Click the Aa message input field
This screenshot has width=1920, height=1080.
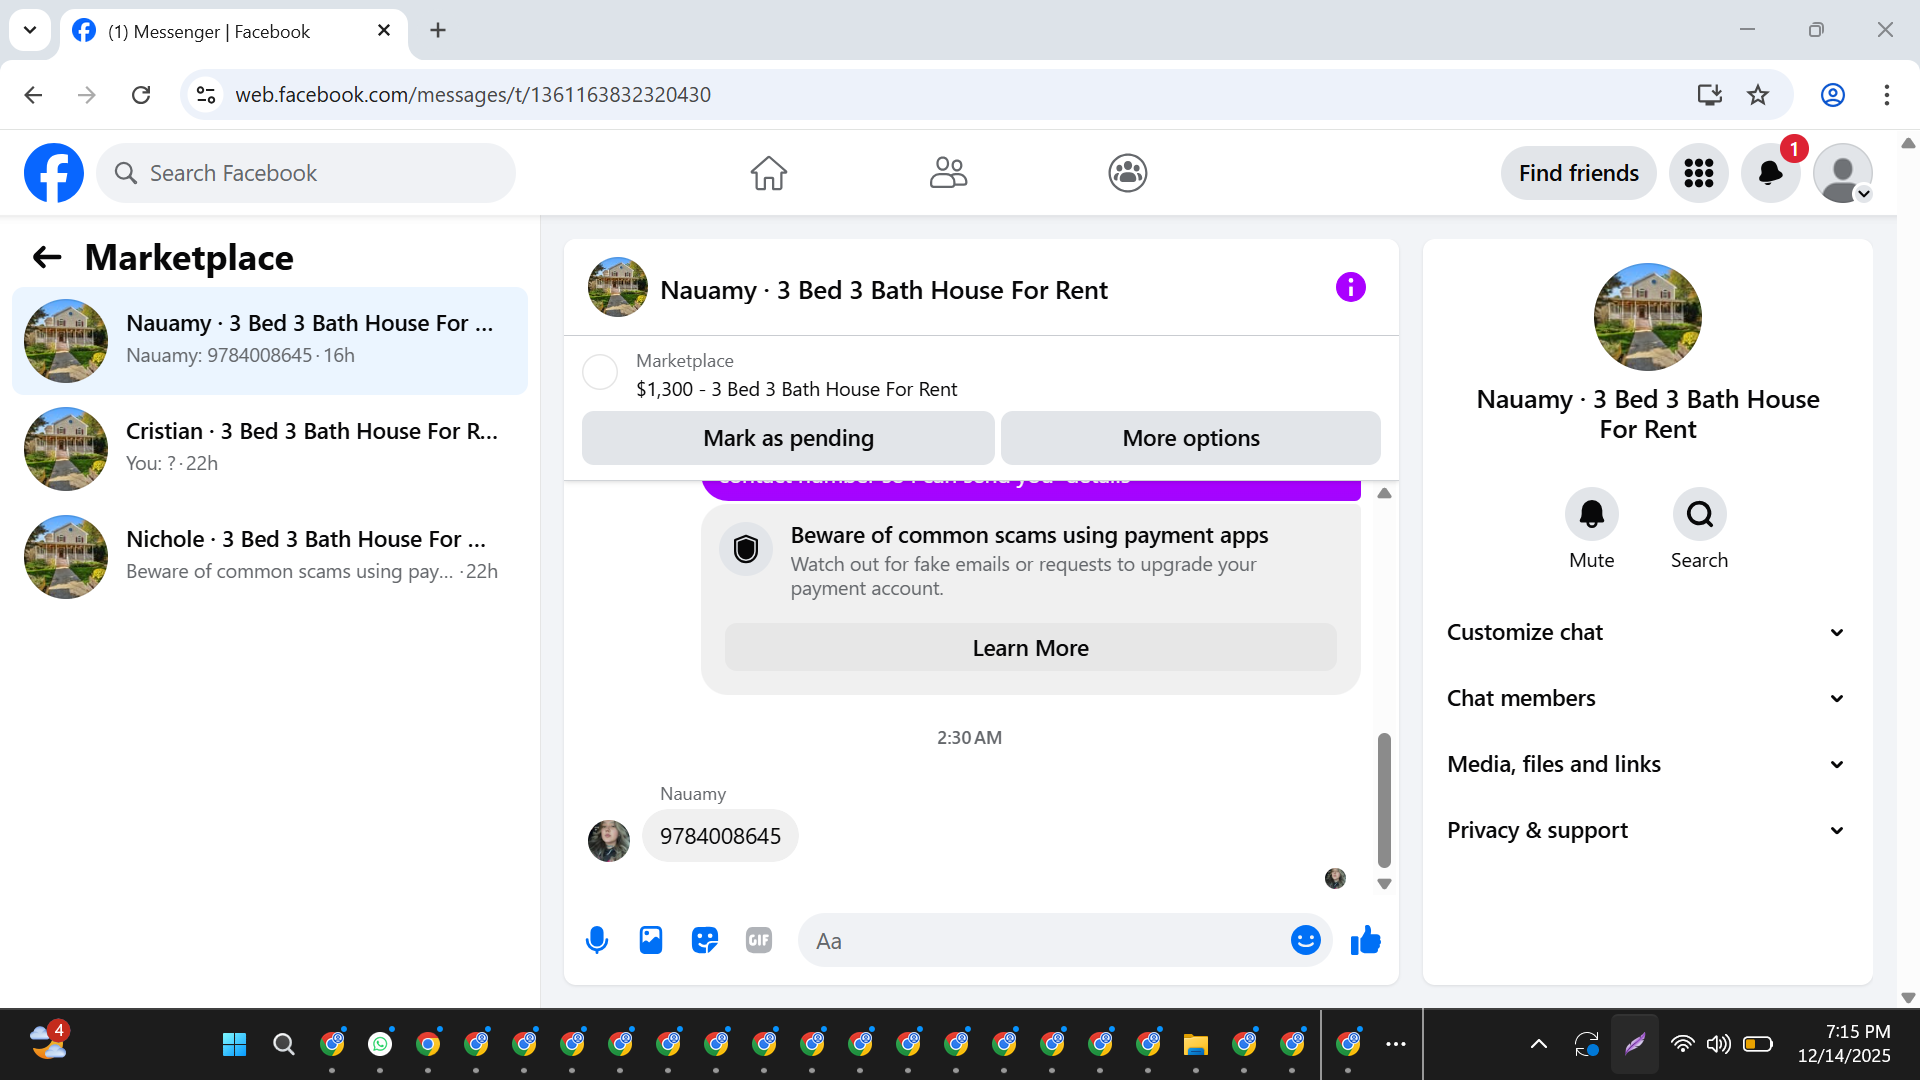1040,941
